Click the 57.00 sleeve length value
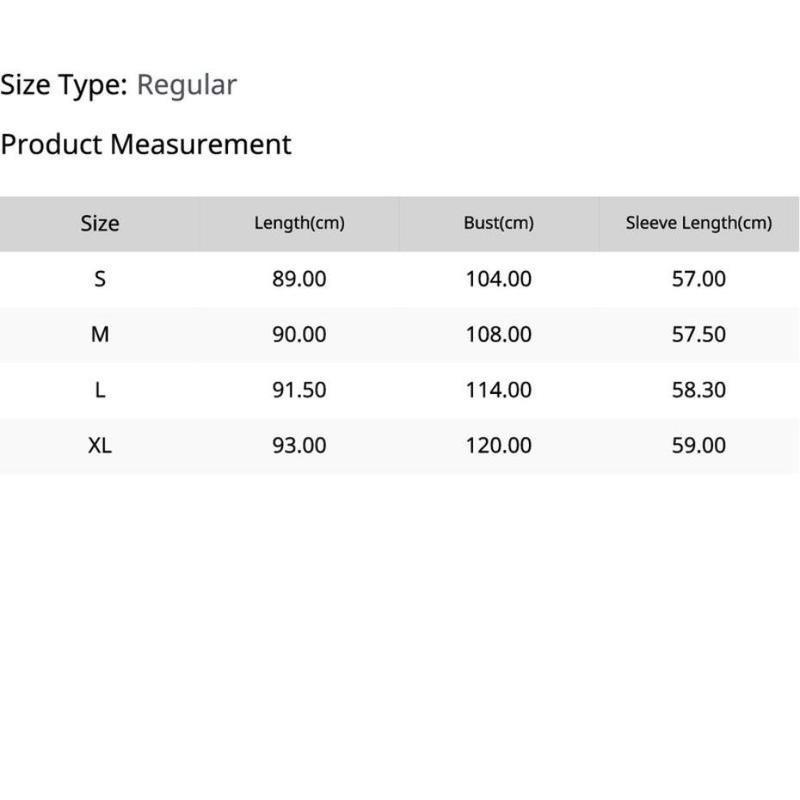Image resolution: width=800 pixels, height=800 pixels. point(698,279)
